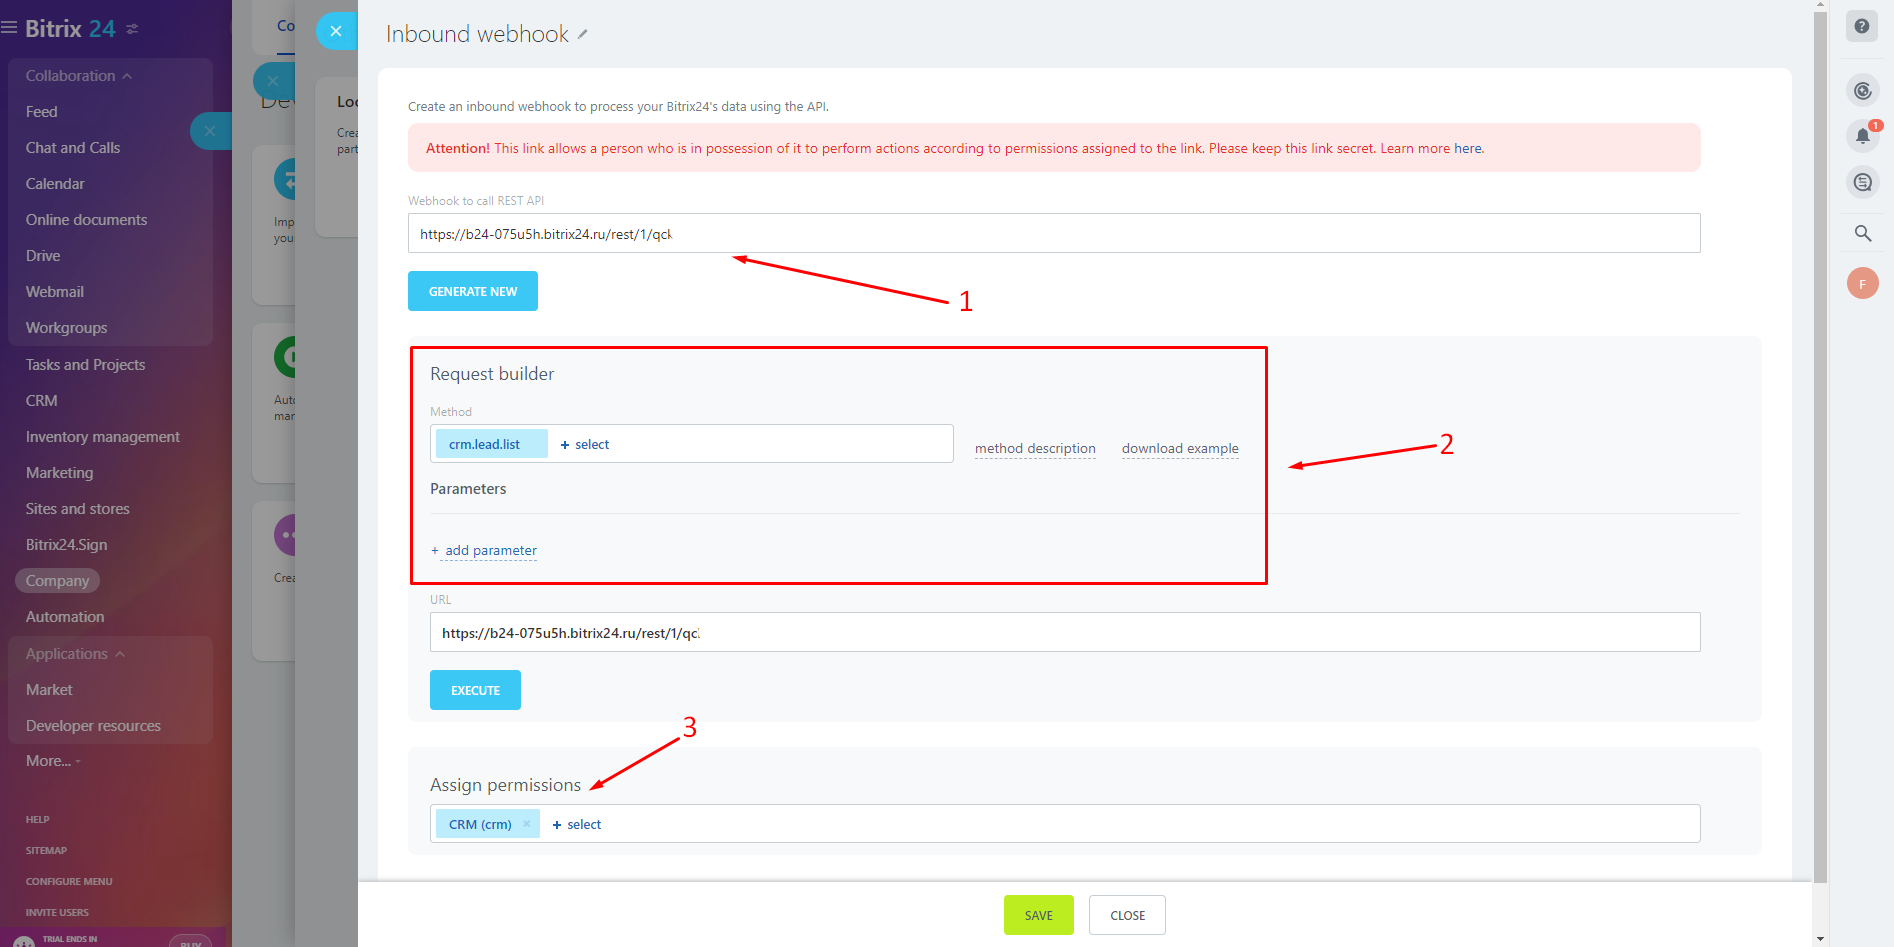Open the method select dropdown next to crm.lead.list
The height and width of the screenshot is (947, 1894).
(x=585, y=443)
